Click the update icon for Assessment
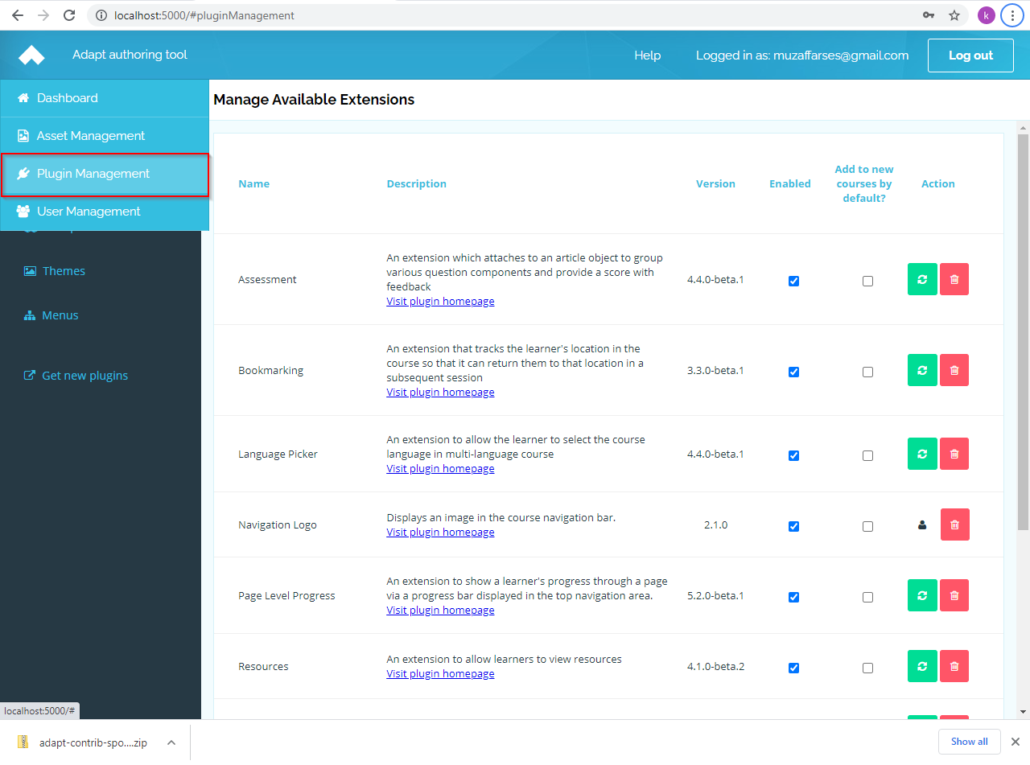 (x=921, y=279)
